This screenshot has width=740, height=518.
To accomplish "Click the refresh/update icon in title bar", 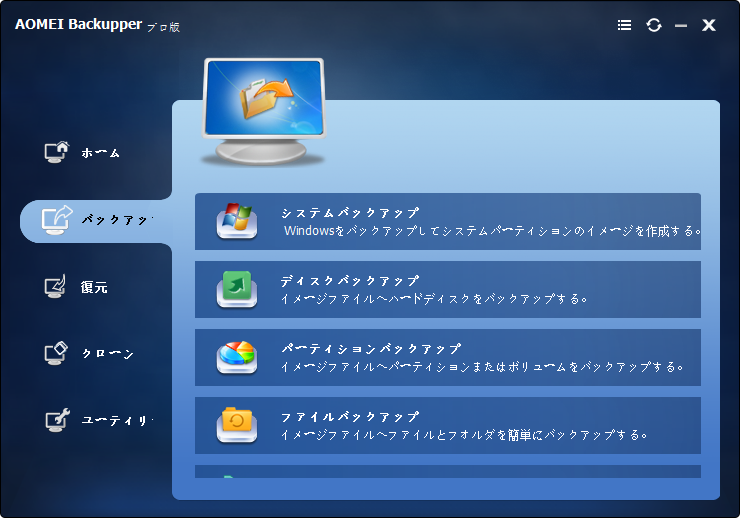I will click(654, 25).
